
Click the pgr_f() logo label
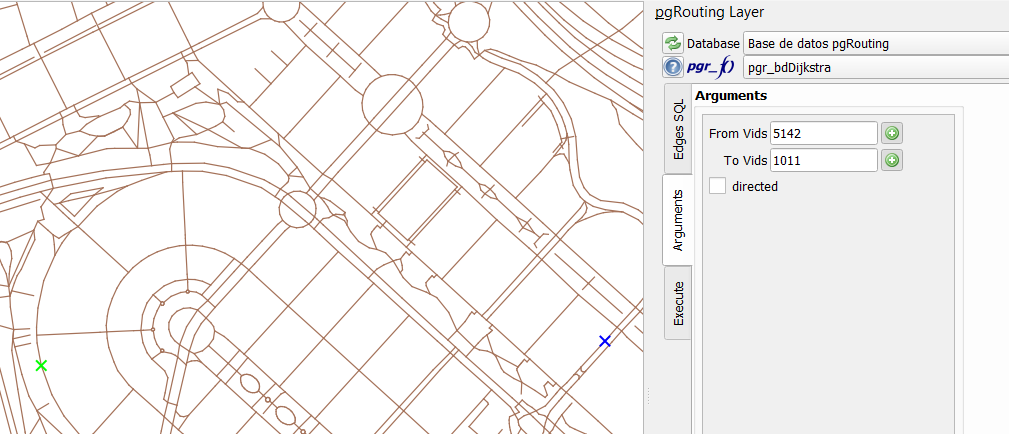[x=711, y=67]
